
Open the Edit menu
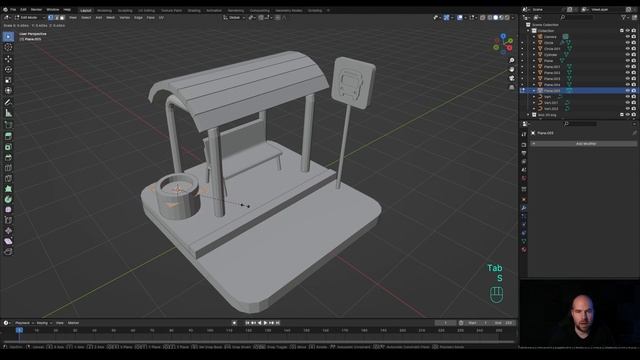pos(24,9)
